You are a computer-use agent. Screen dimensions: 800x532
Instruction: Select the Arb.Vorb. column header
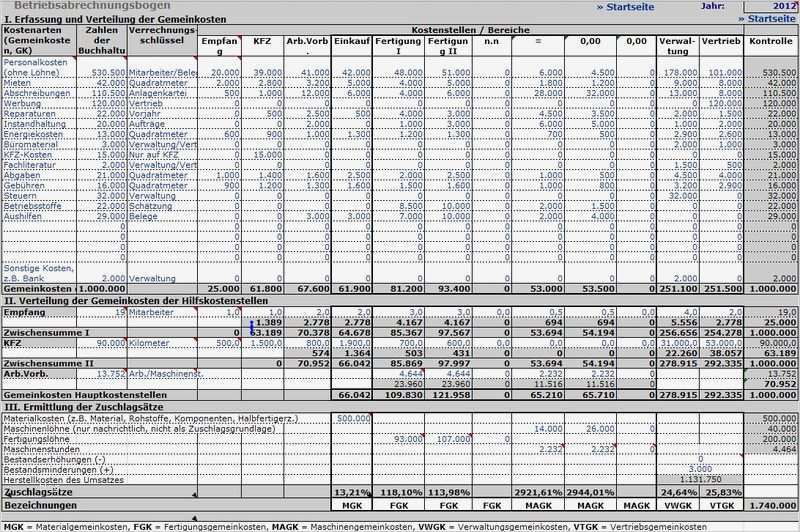point(307,45)
